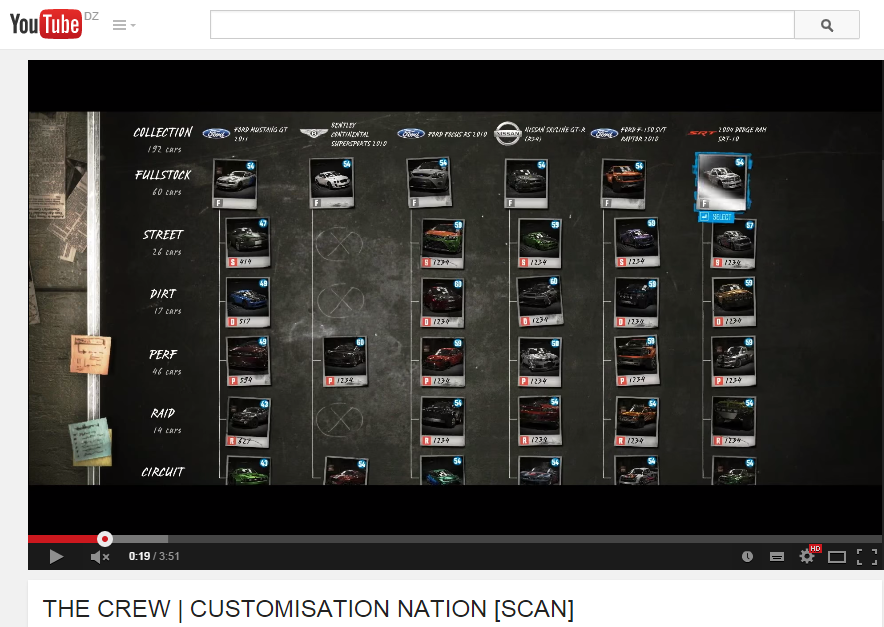Click the PERF 46 cars label
This screenshot has width=884, height=627.
tap(164, 362)
